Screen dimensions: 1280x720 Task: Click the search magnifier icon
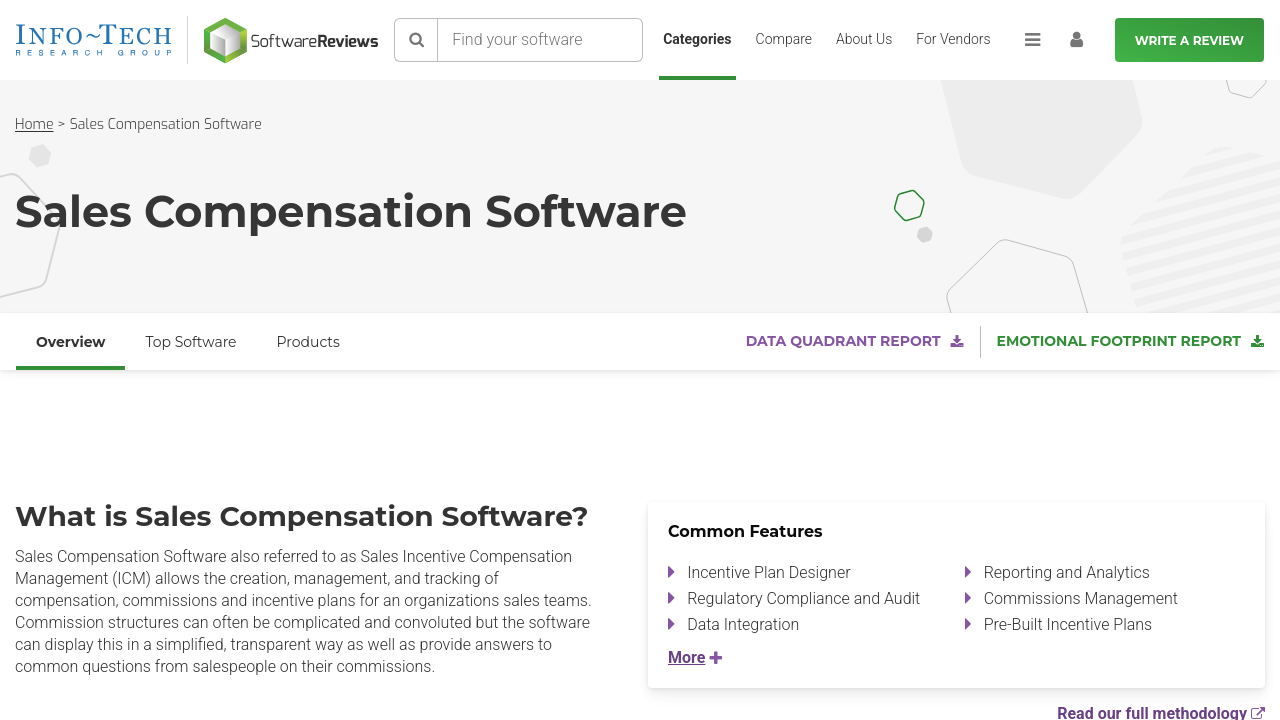click(x=416, y=40)
